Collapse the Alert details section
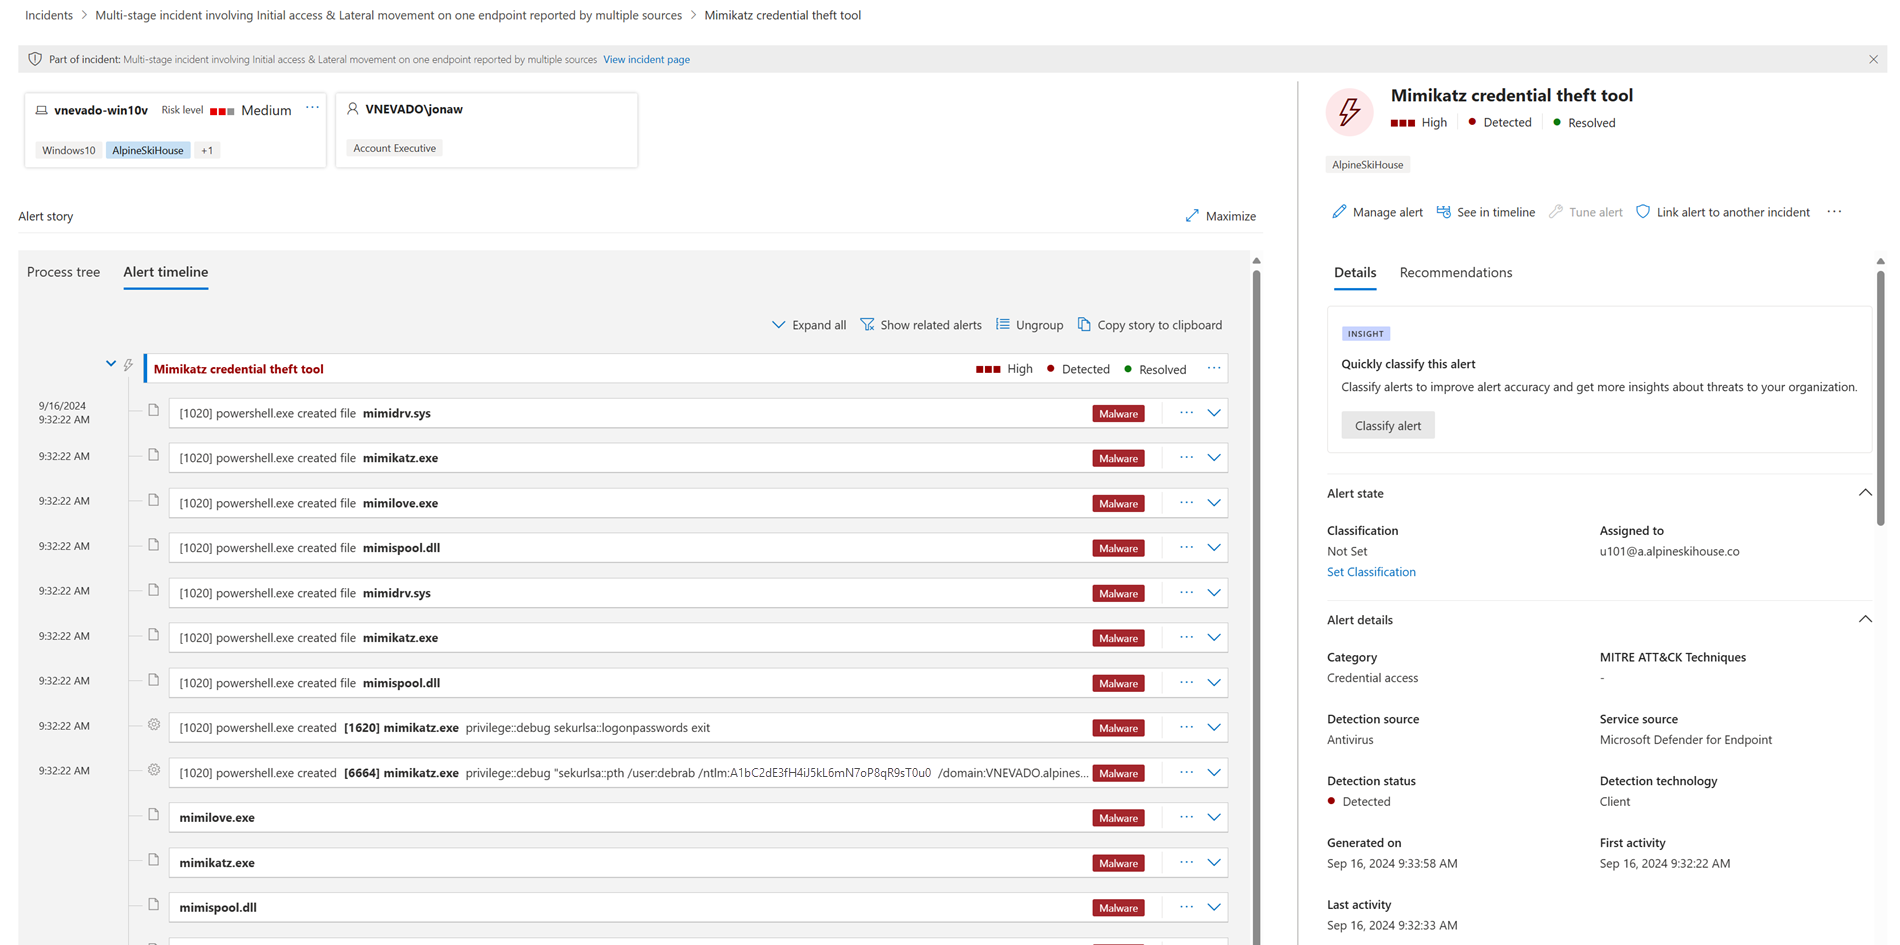 click(x=1864, y=620)
